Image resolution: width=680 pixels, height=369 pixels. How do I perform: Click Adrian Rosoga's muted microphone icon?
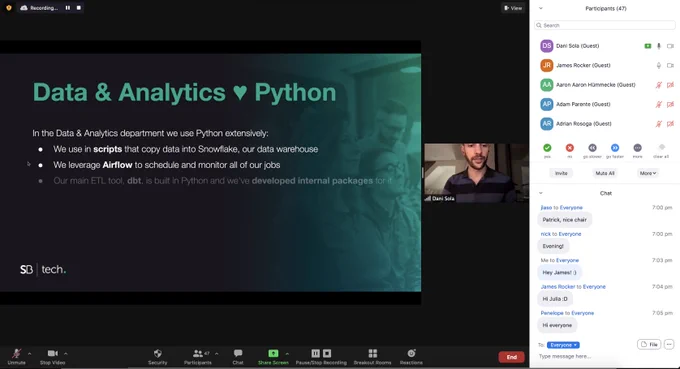pyautogui.click(x=659, y=124)
